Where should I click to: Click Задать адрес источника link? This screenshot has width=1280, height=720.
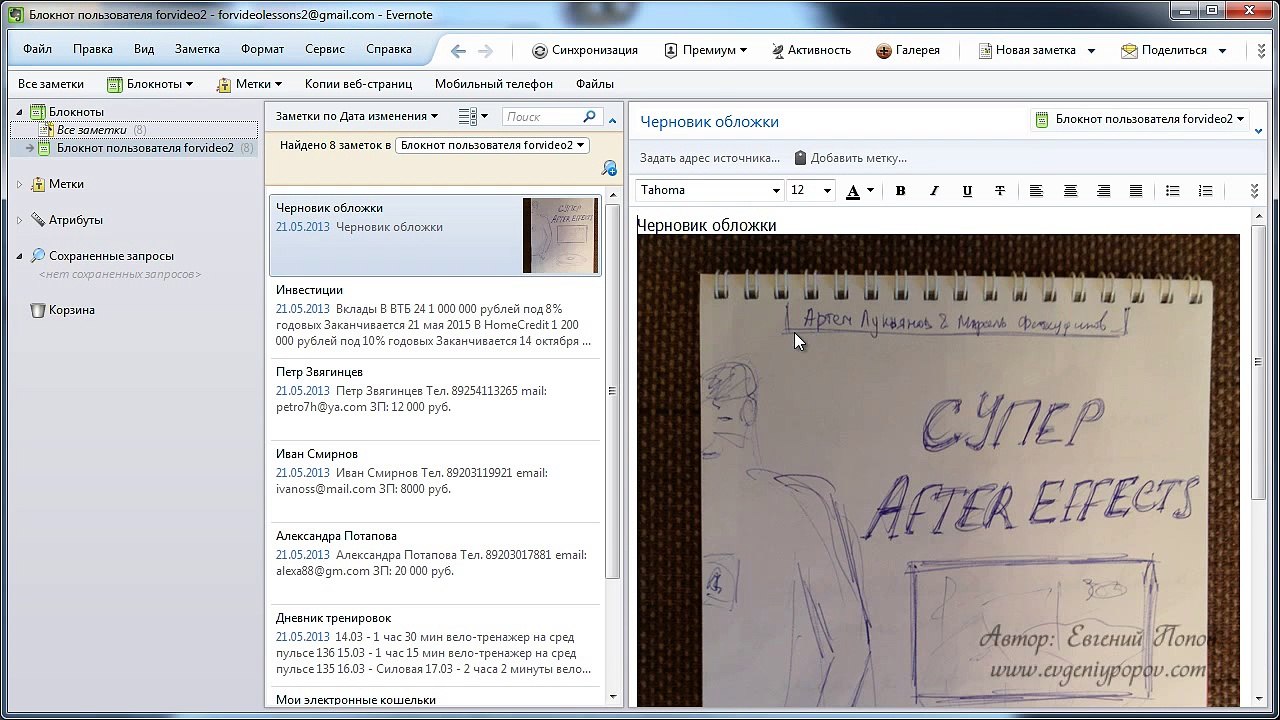pyautogui.click(x=710, y=158)
